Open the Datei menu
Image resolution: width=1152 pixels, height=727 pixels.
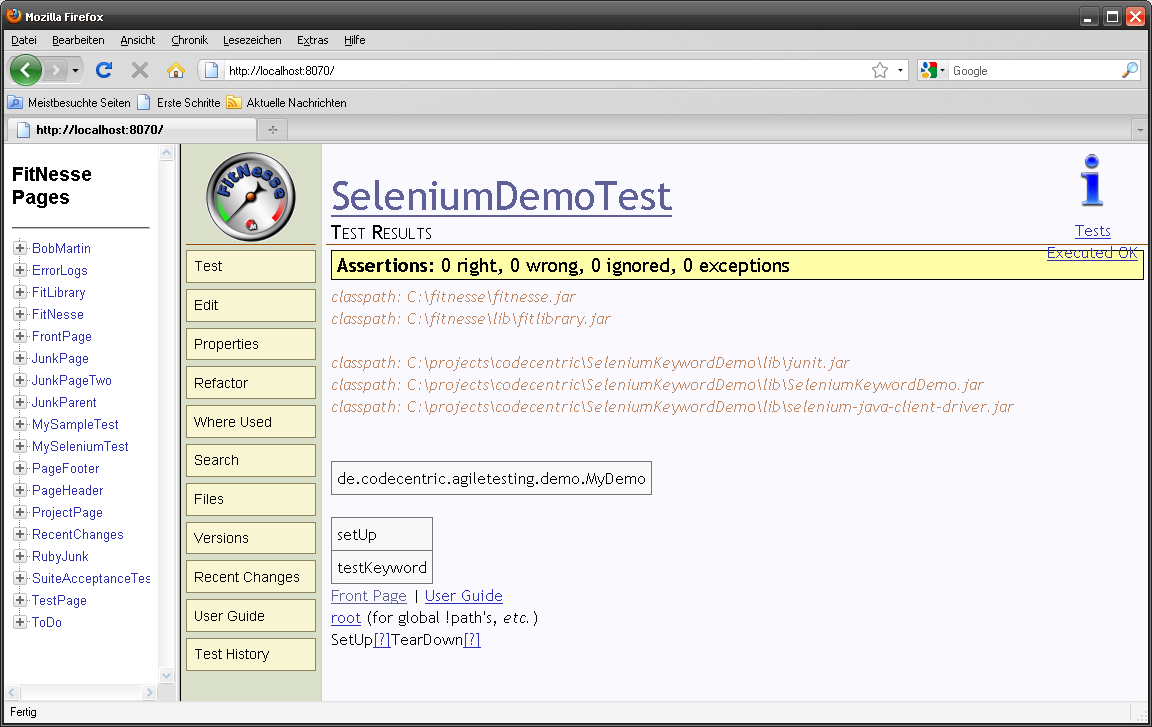pos(24,40)
